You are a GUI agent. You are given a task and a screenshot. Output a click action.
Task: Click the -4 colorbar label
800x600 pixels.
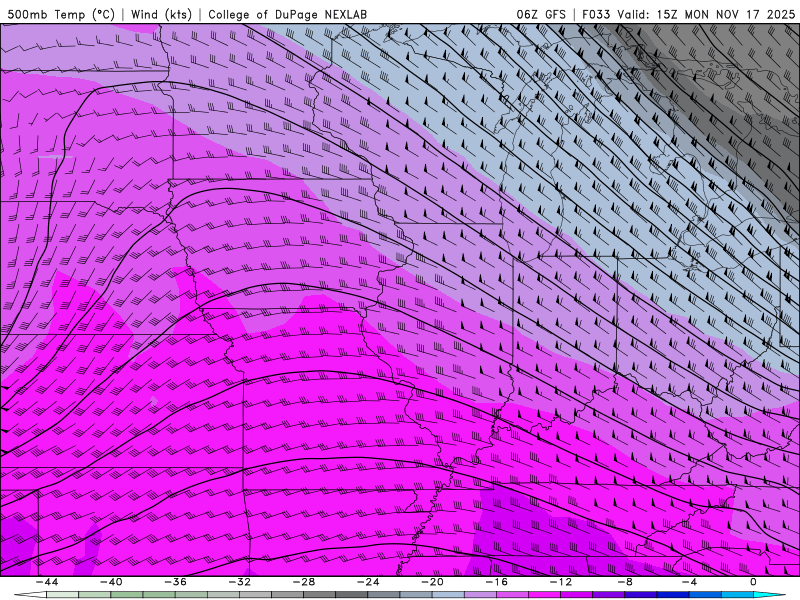689,582
